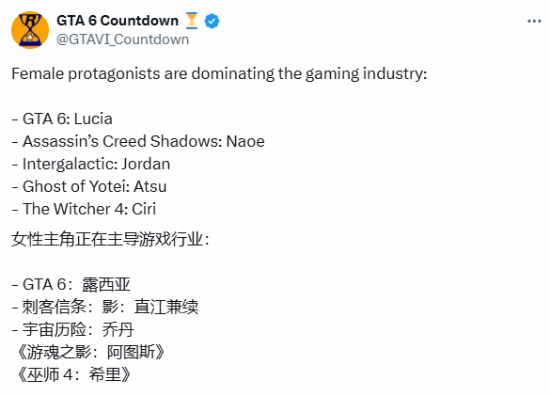Viewport: 550px width, 396px height.
Task: Open the GTA 6 Countdown profile avatar
Action: pos(30,30)
